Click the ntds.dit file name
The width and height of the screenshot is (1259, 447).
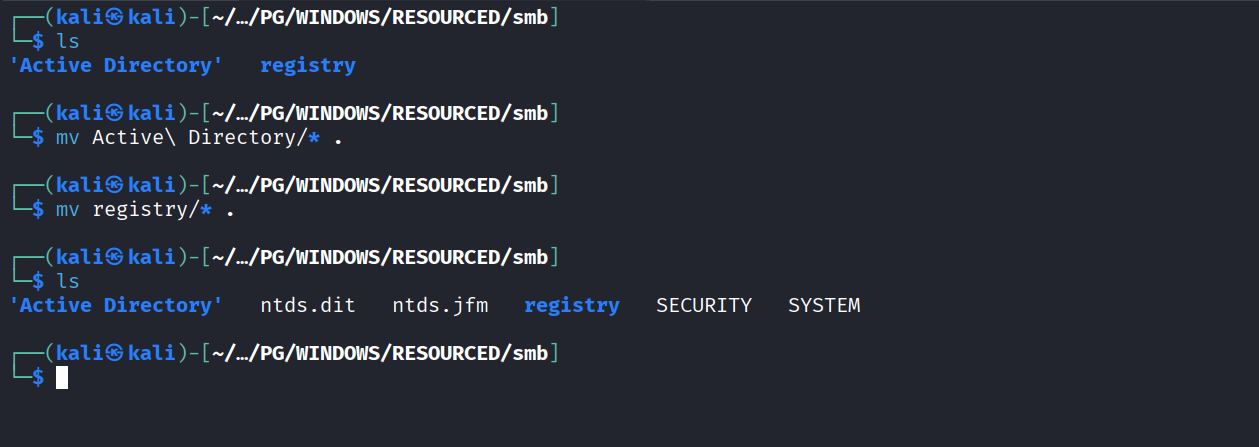(307, 306)
